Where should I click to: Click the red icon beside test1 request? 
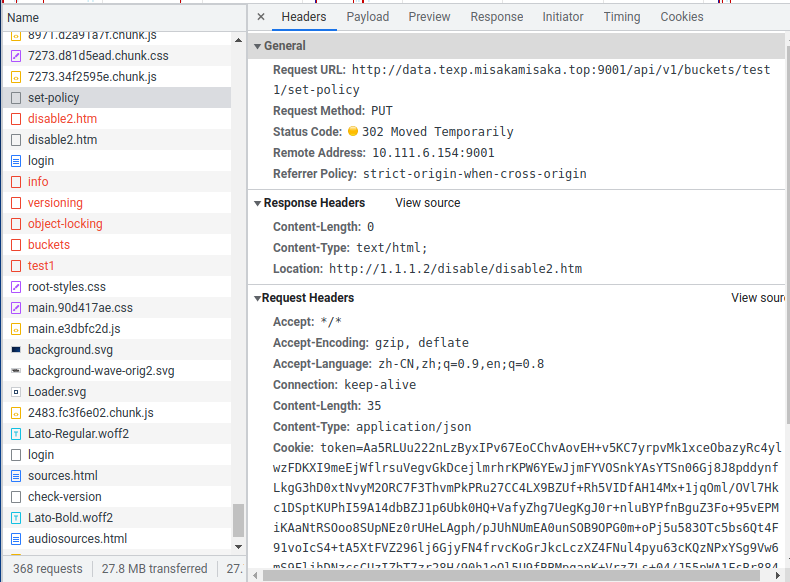pos(16,266)
